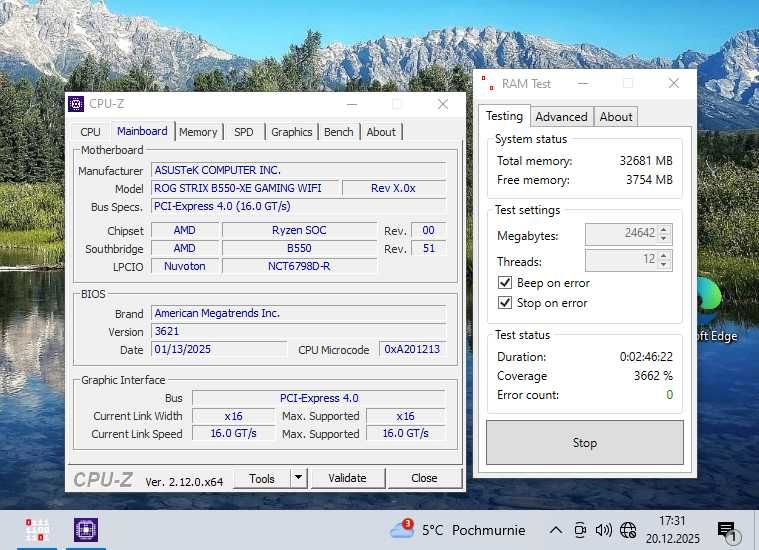Screen dimensions: 759x550
Task: Click the CPU-Z title bar icon
Action: pyautogui.click(x=76, y=104)
